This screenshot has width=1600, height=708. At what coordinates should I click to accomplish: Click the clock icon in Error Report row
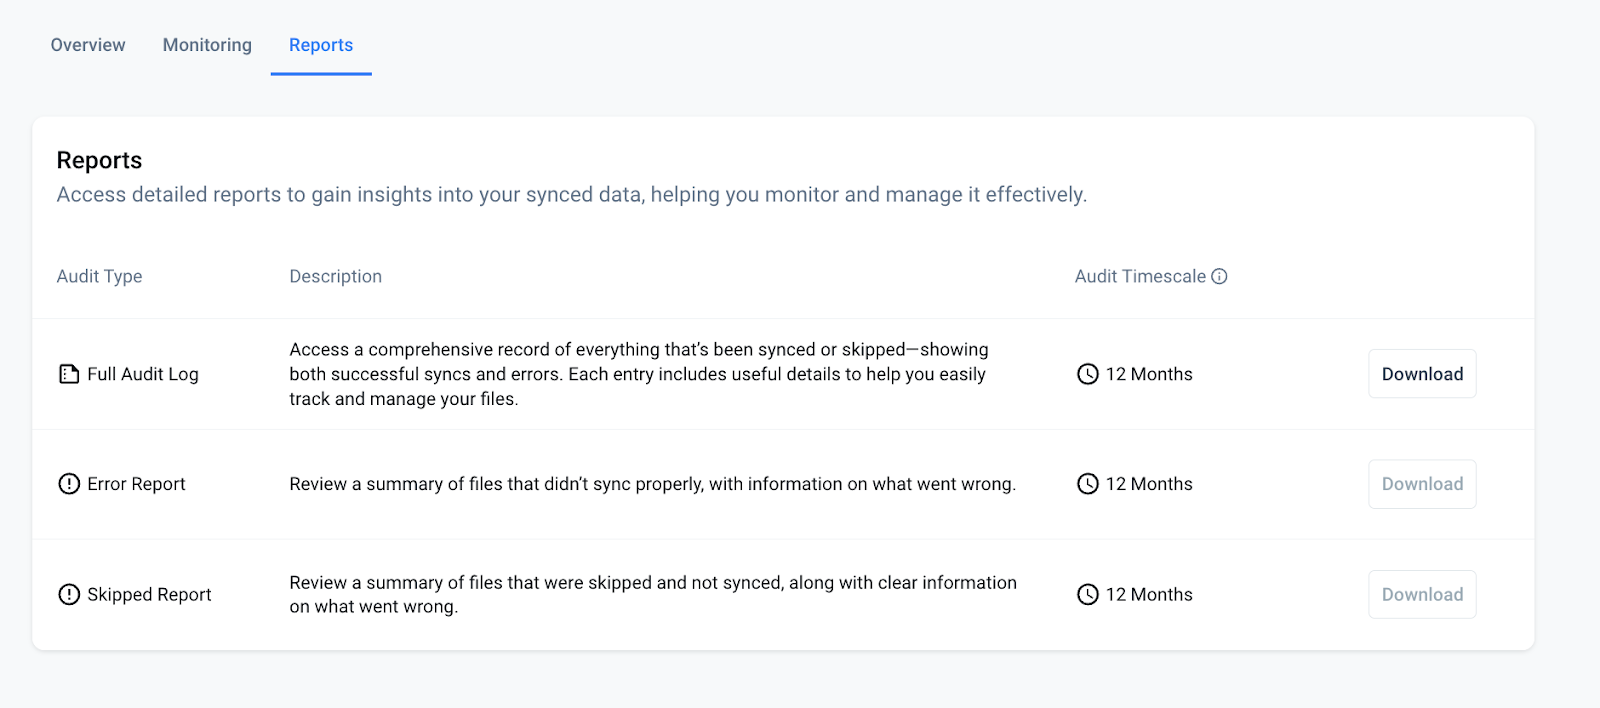click(1087, 484)
